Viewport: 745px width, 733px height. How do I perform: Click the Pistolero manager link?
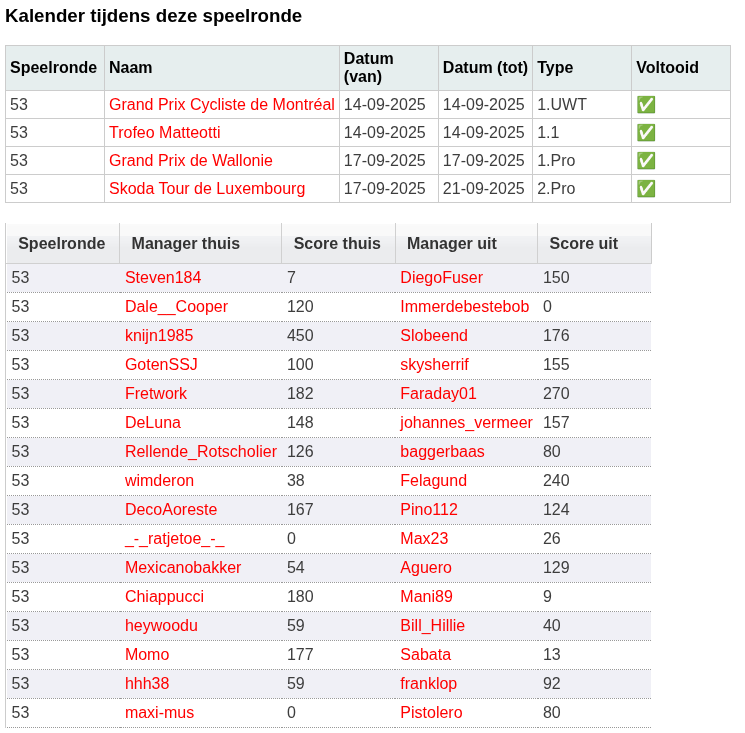click(x=431, y=712)
